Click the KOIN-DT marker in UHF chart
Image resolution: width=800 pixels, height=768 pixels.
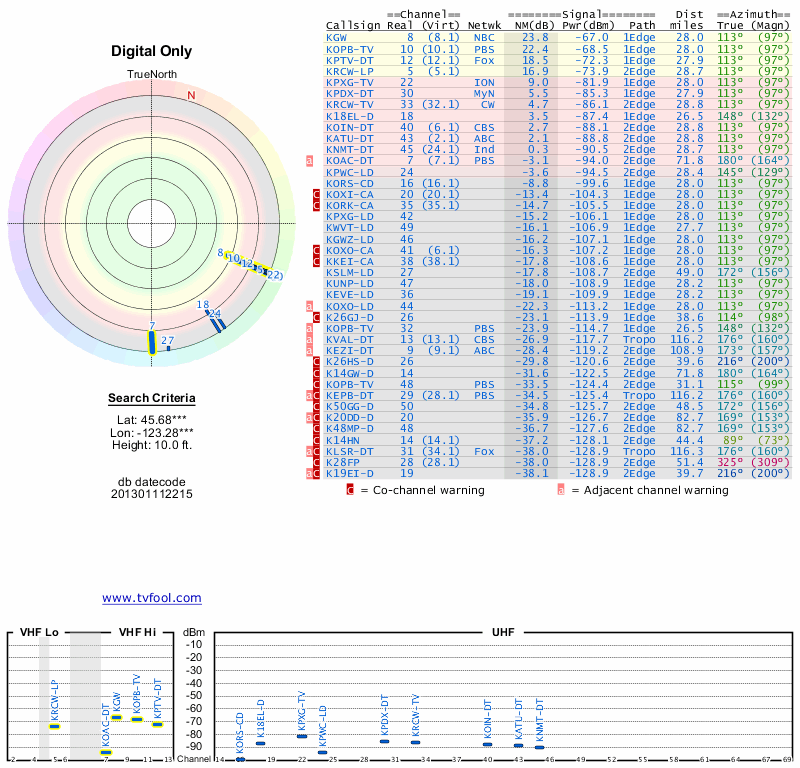click(488, 744)
